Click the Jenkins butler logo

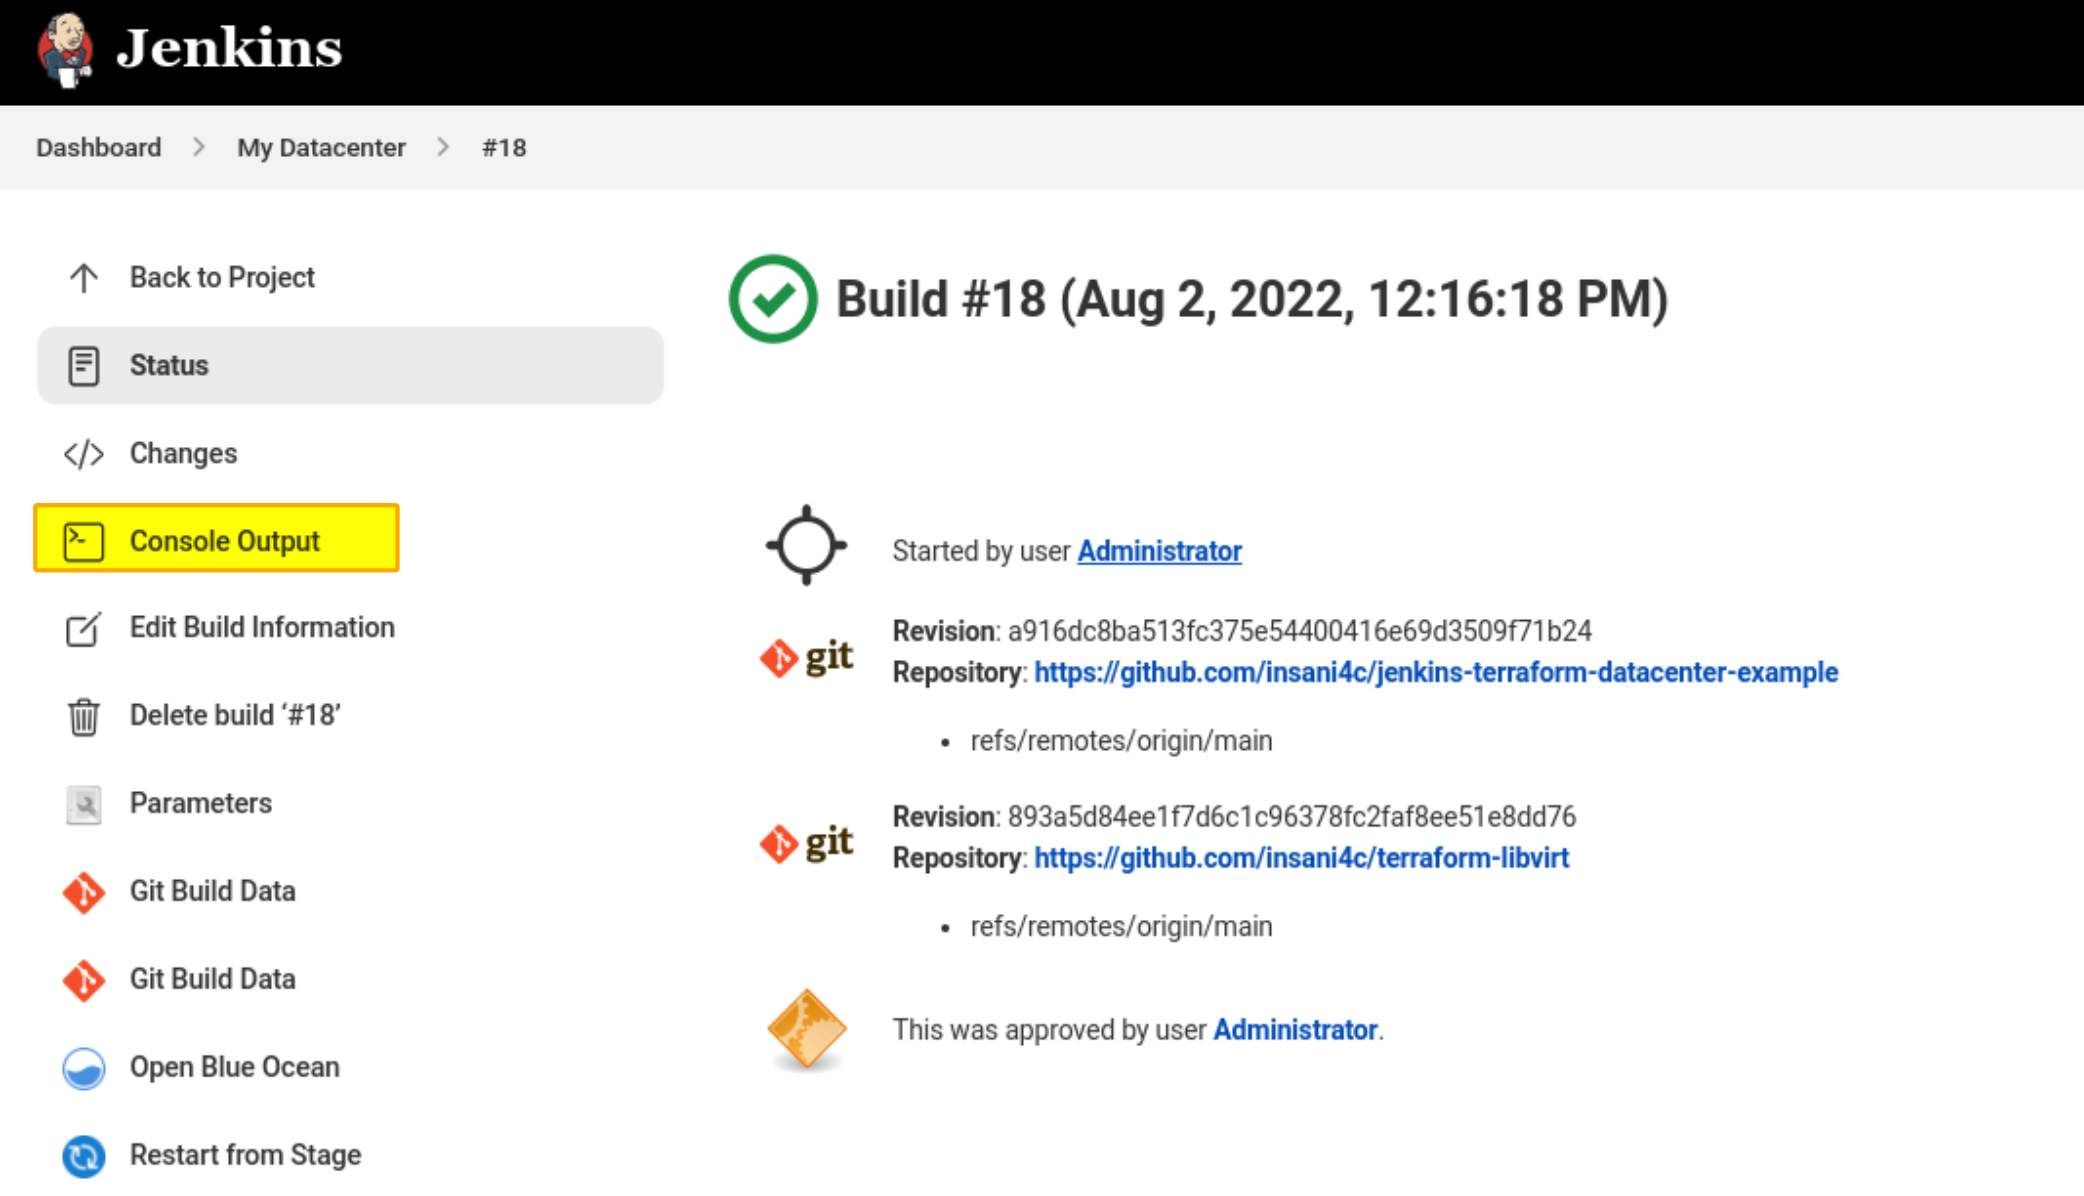point(66,50)
